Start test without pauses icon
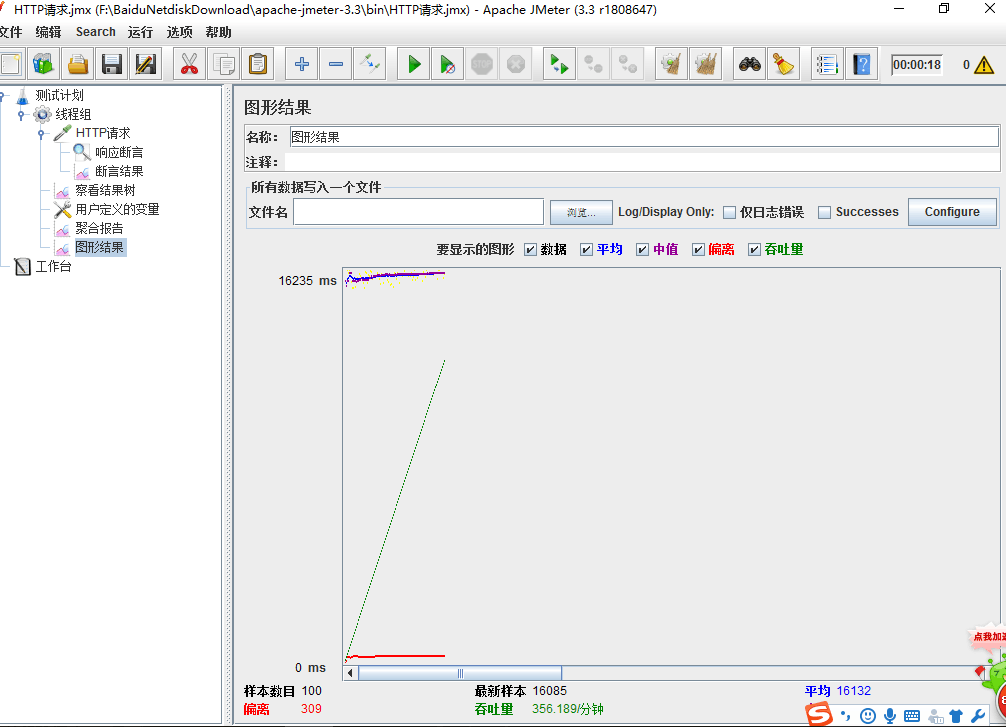Viewport: 1006px width, 727px height. pyautogui.click(x=448, y=64)
